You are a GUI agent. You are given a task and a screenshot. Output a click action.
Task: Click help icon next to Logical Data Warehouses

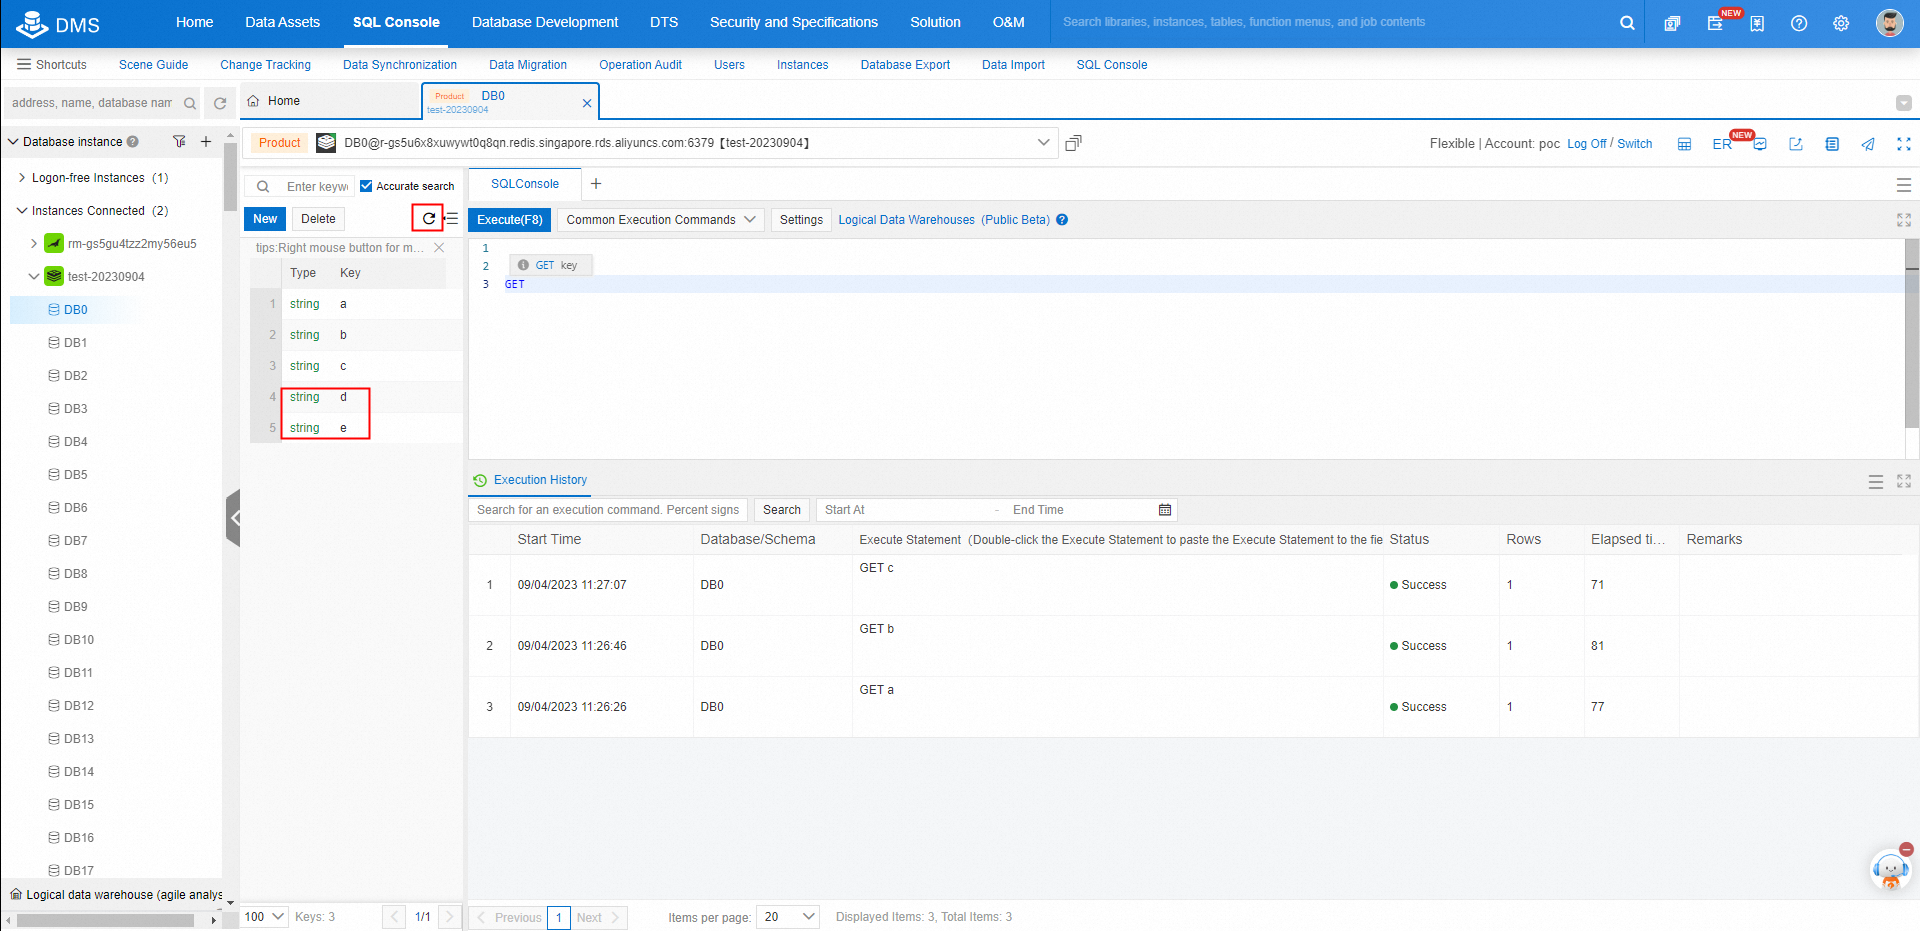(1062, 220)
